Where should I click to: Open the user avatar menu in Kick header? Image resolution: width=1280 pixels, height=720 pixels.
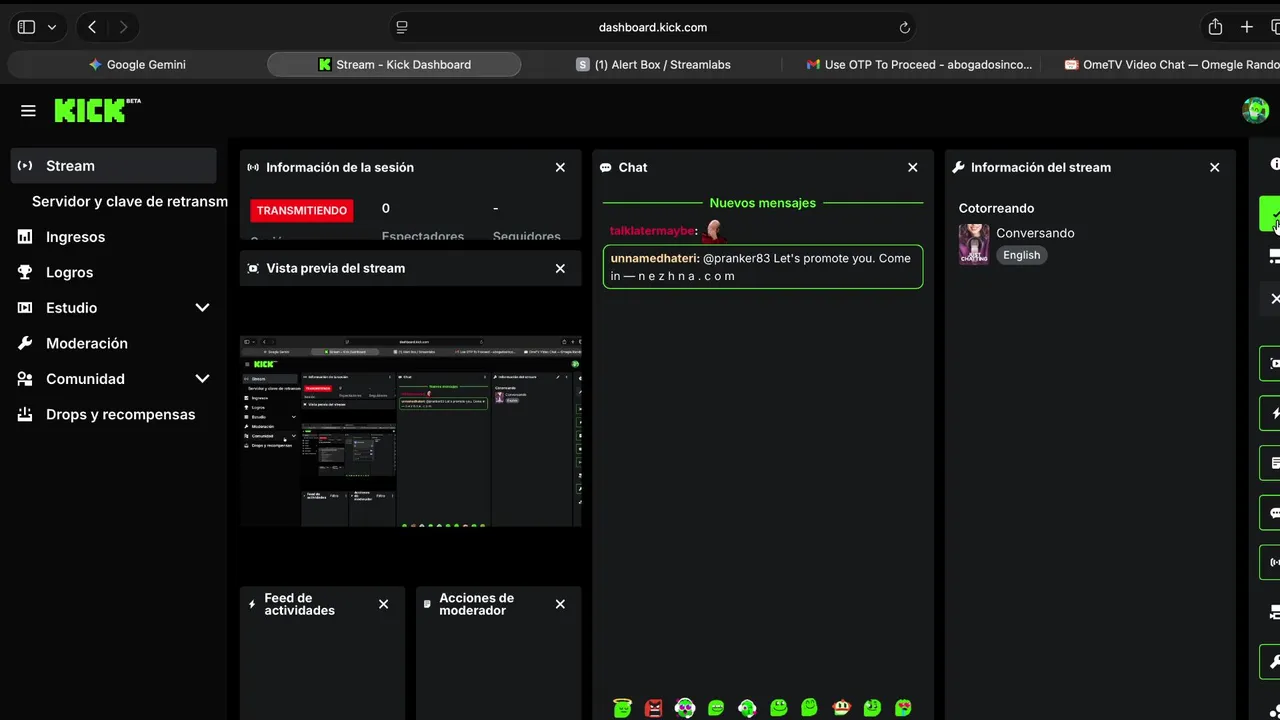pyautogui.click(x=1255, y=110)
